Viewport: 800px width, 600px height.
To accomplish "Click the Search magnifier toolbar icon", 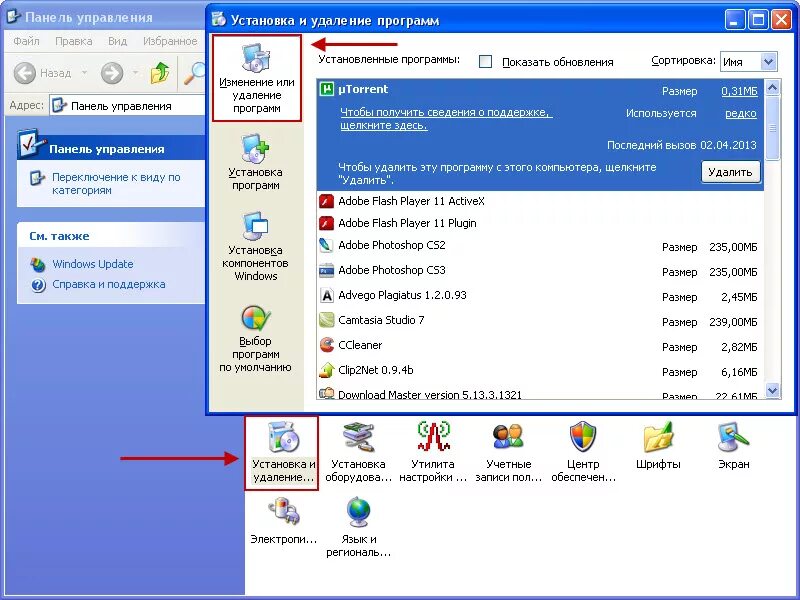I will [x=195, y=73].
